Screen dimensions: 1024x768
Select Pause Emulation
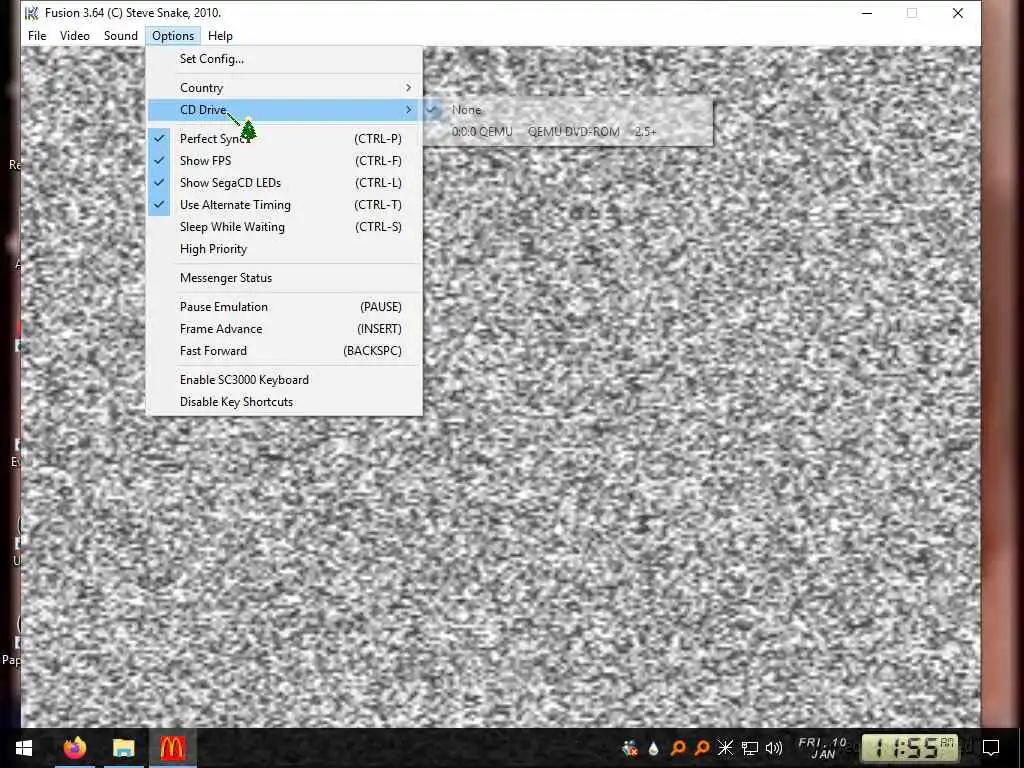(x=285, y=307)
